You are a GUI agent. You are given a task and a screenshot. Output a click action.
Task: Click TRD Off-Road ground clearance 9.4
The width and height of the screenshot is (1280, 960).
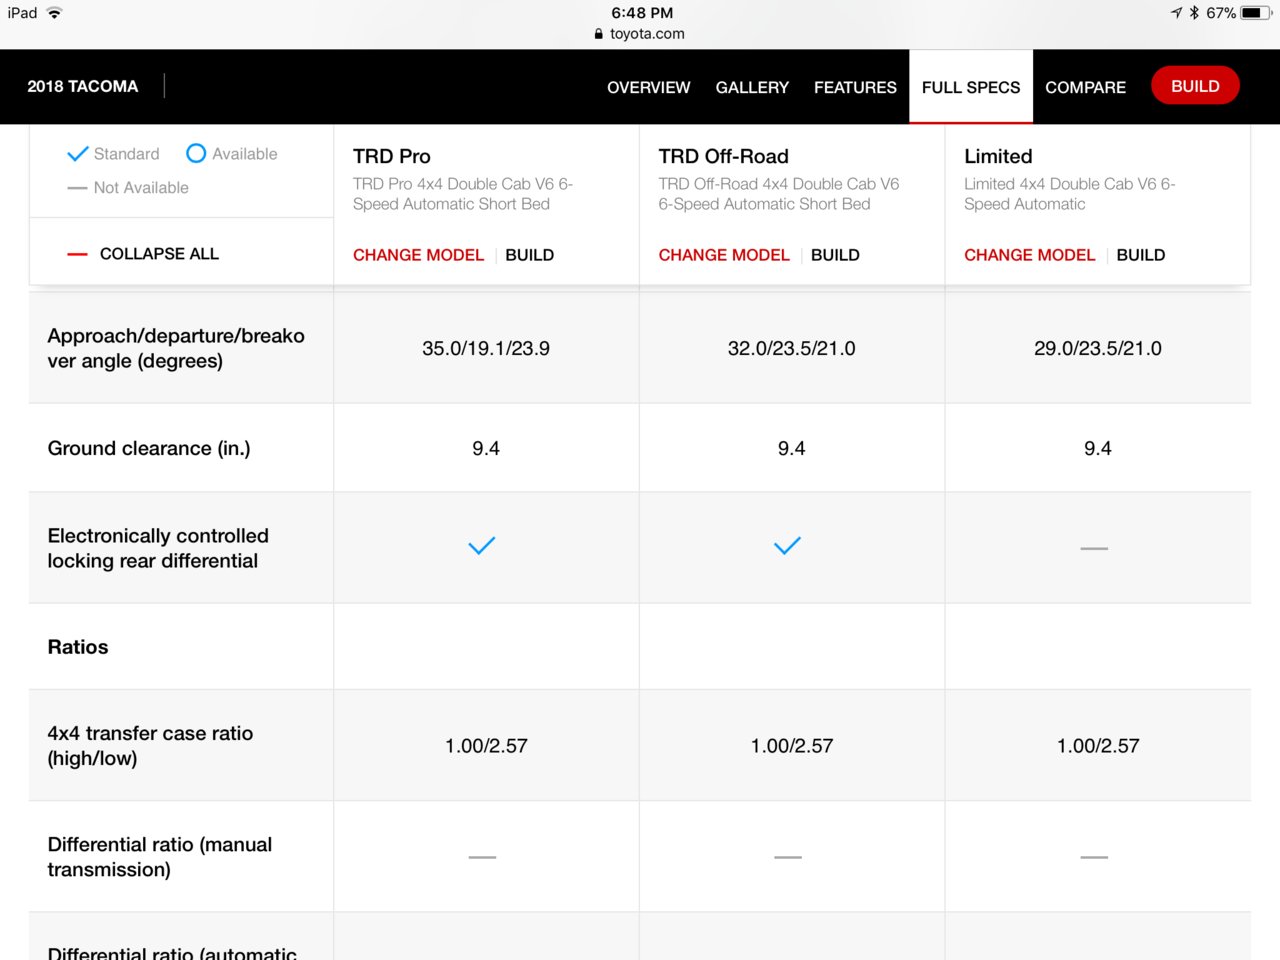click(792, 449)
